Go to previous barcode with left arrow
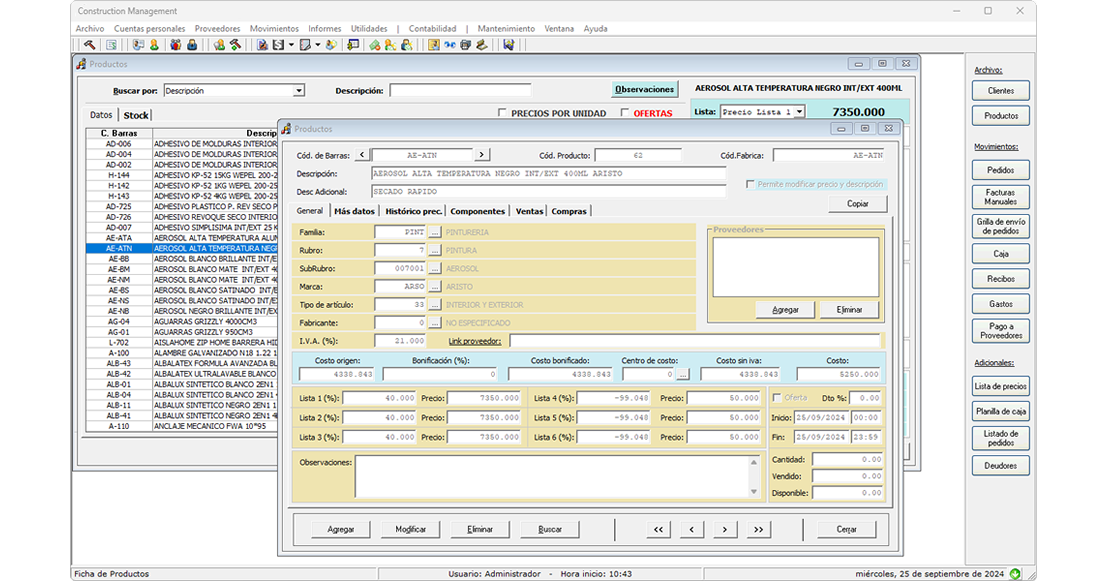1106x581 pixels. click(362, 154)
